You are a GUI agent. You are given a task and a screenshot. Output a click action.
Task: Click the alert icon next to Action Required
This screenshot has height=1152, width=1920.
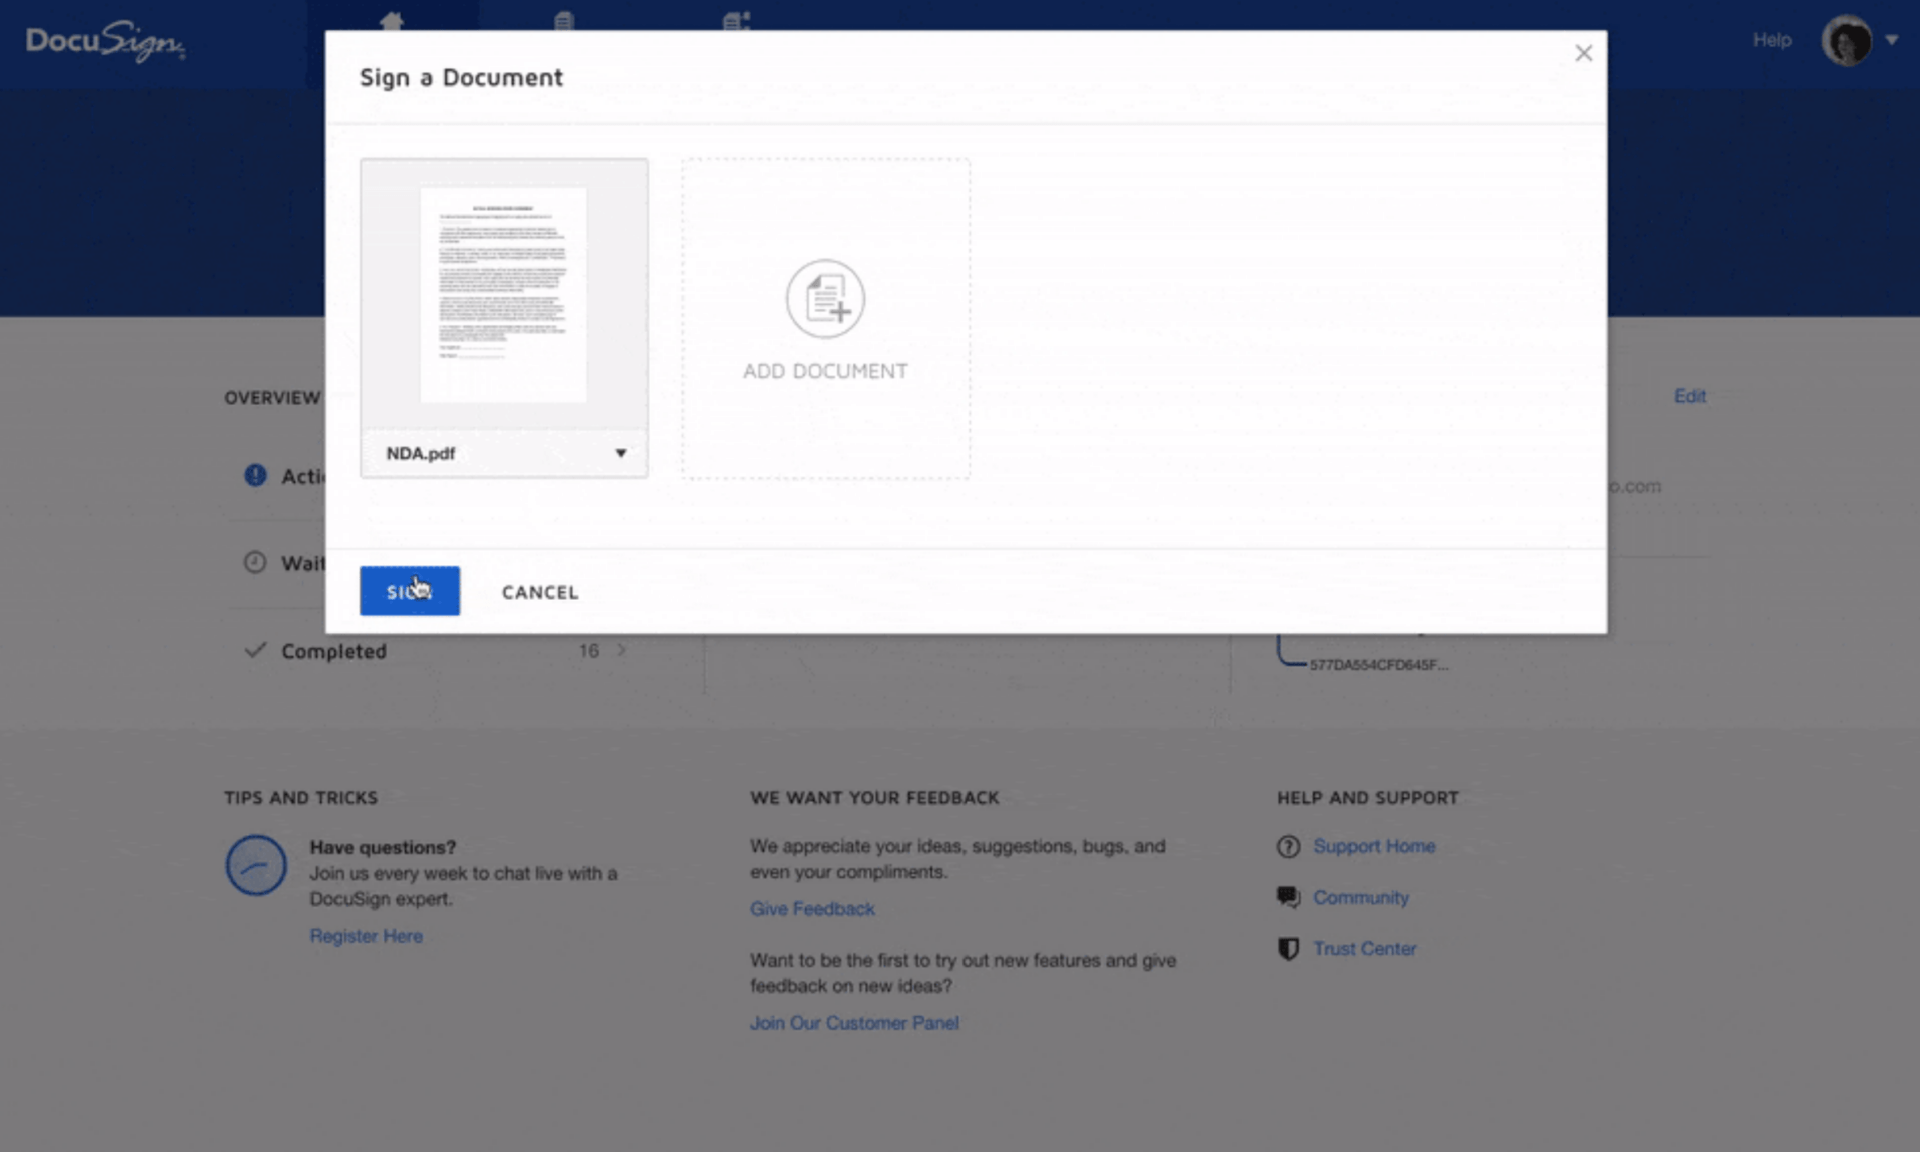(256, 476)
